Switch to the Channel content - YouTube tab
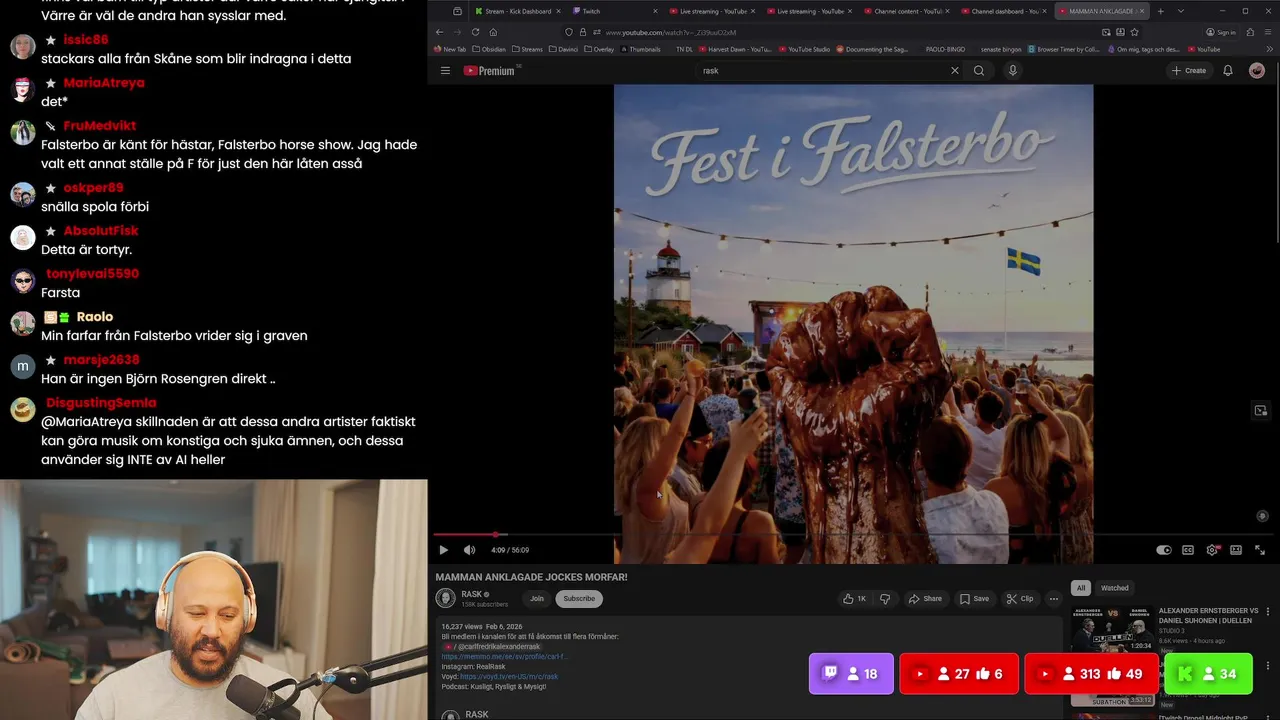1280x720 pixels. [x=905, y=11]
